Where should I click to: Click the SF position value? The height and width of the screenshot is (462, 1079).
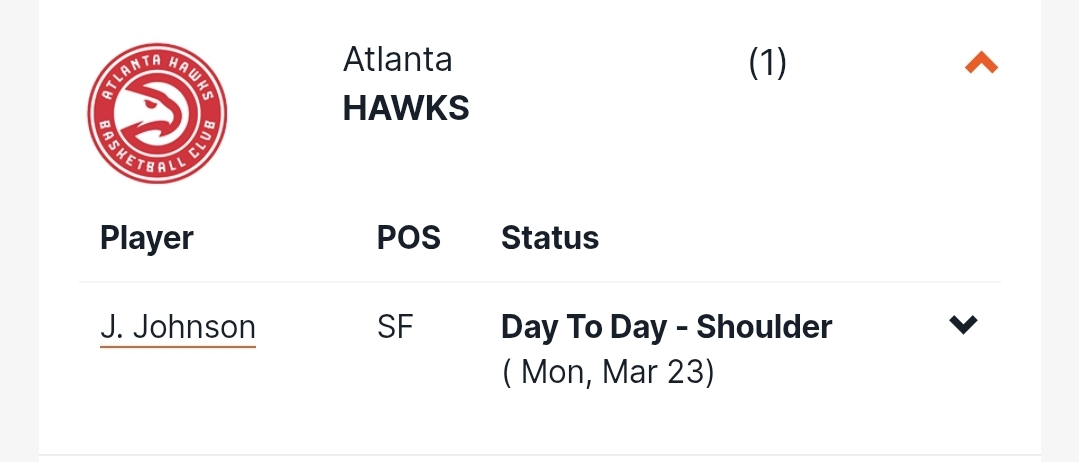(x=395, y=327)
